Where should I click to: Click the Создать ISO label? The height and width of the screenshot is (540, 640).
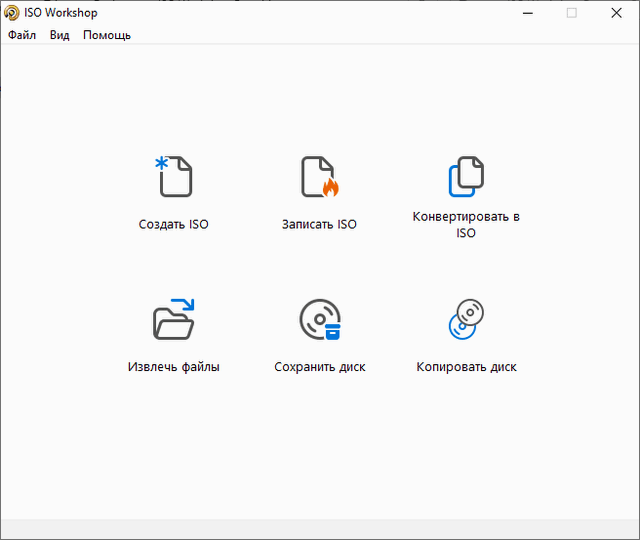pyautogui.click(x=174, y=225)
